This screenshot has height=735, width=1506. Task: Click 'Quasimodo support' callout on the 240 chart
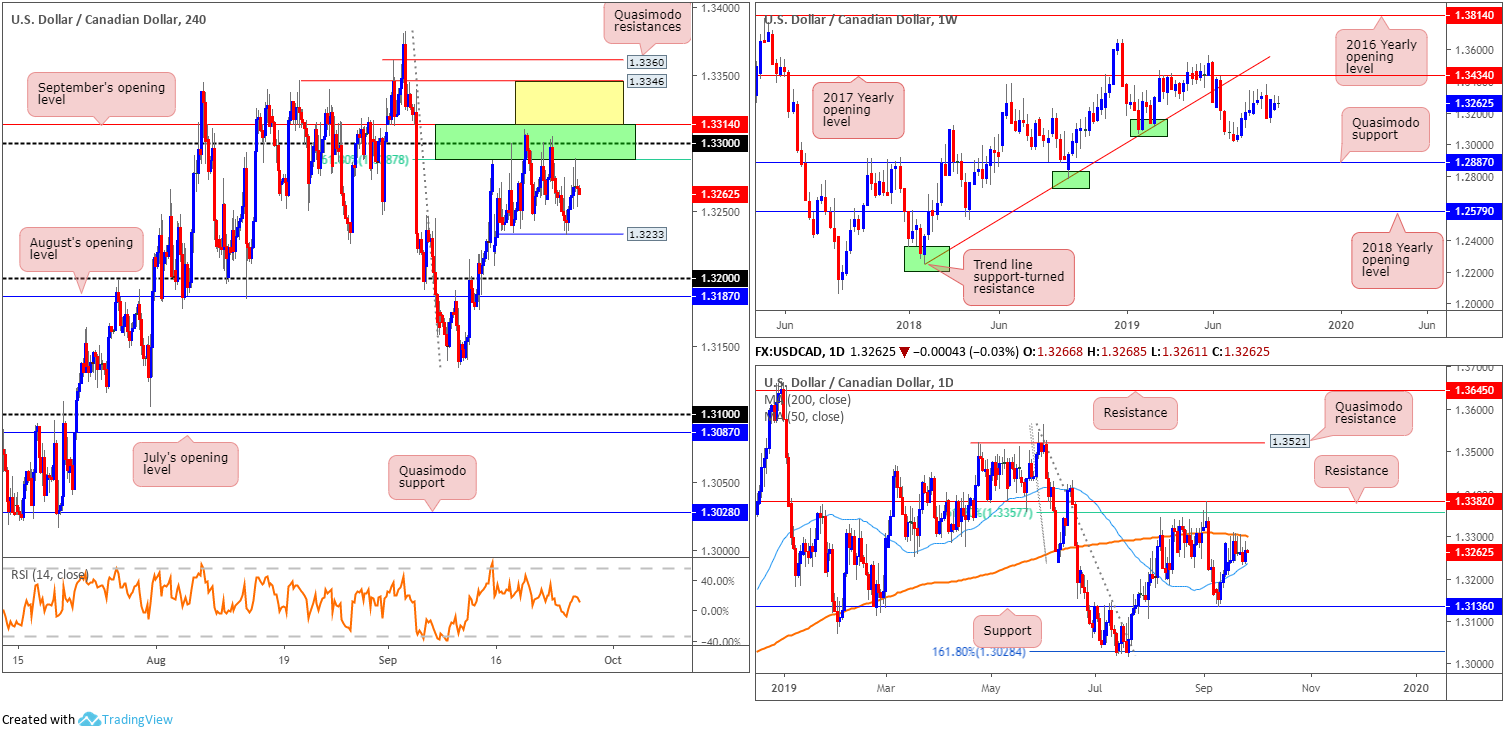[x=432, y=475]
